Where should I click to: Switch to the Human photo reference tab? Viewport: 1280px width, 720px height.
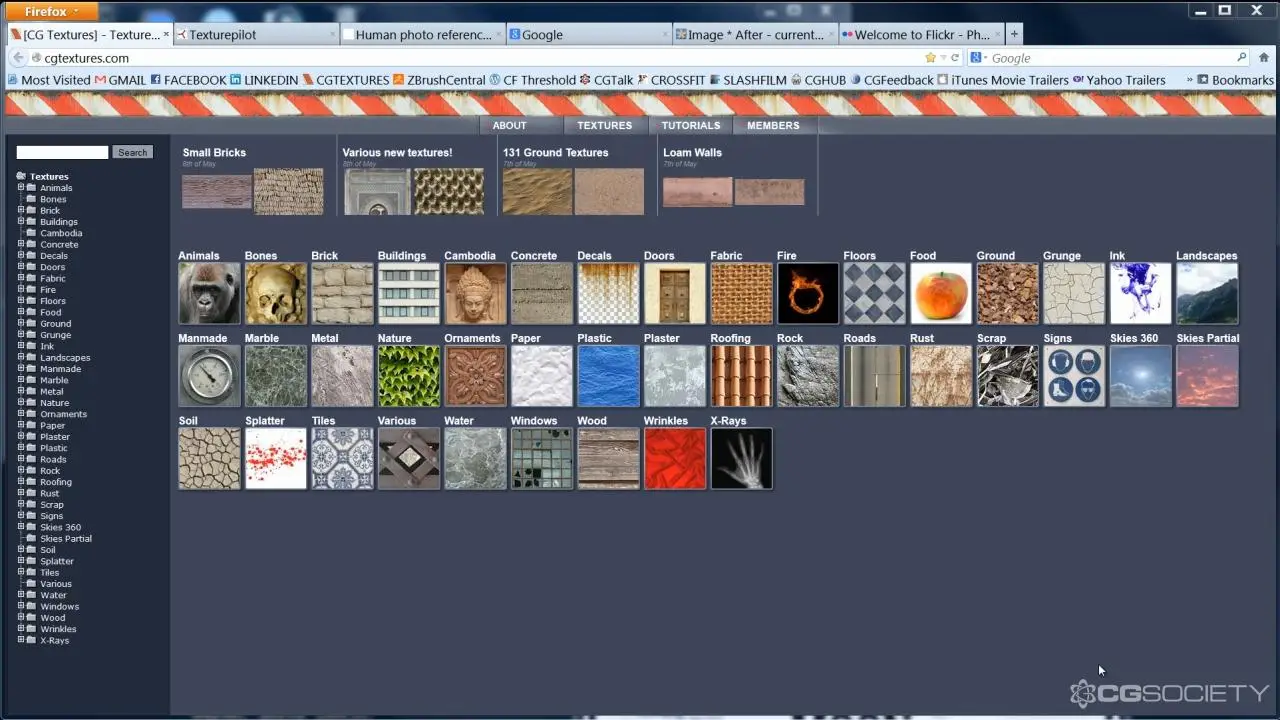[423, 34]
